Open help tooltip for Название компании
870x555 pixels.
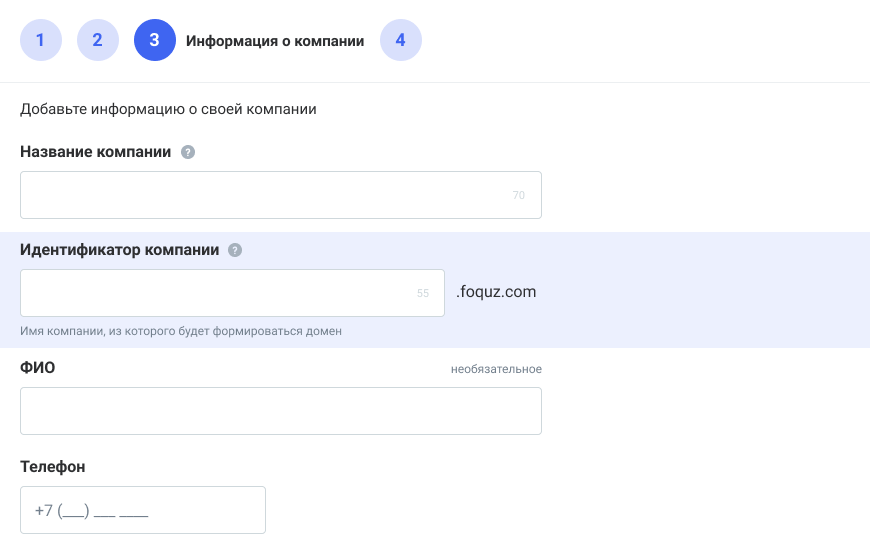coord(187,153)
